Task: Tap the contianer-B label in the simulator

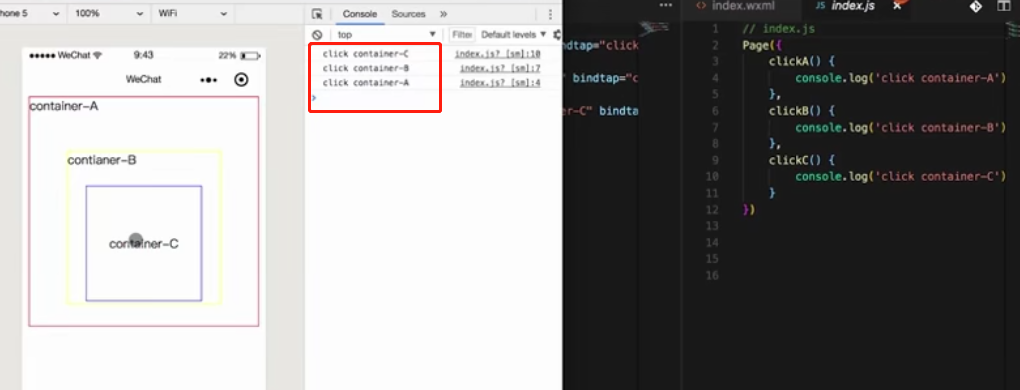Action: click(x=102, y=160)
